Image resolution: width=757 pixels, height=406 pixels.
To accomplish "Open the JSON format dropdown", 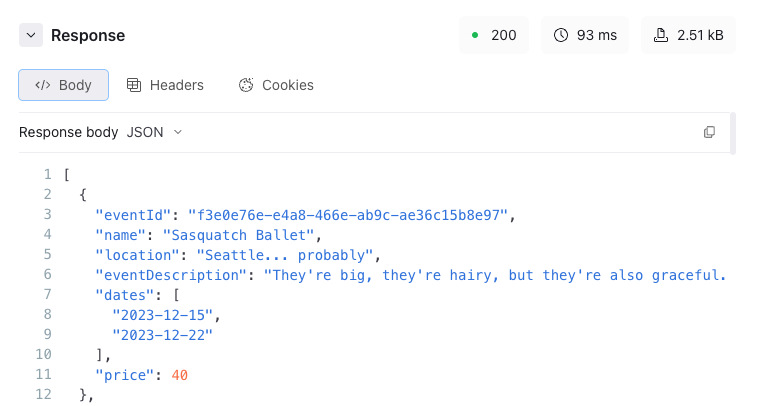I will pyautogui.click(x=154, y=132).
